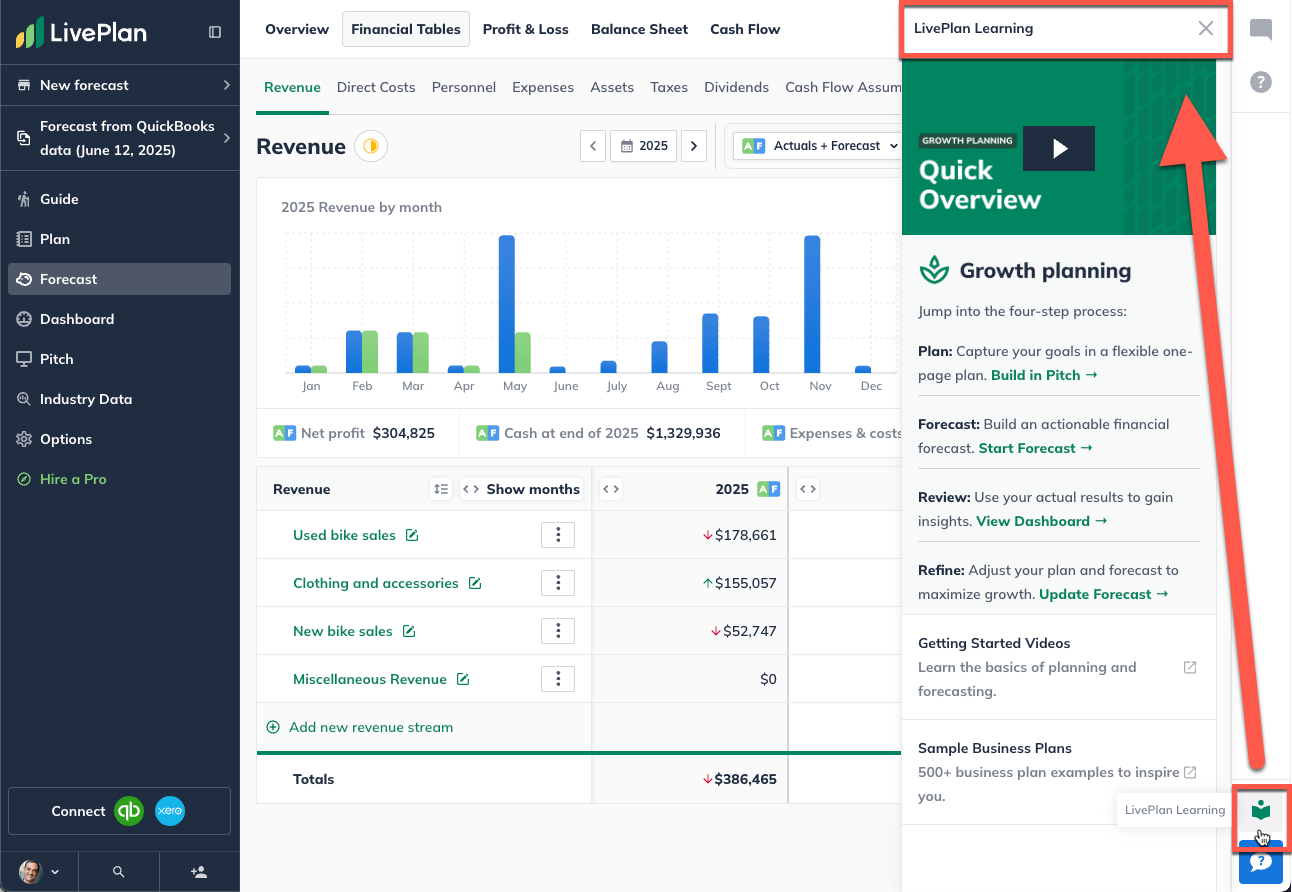
Task: Open the comments speech bubble icon
Action: 1261,30
